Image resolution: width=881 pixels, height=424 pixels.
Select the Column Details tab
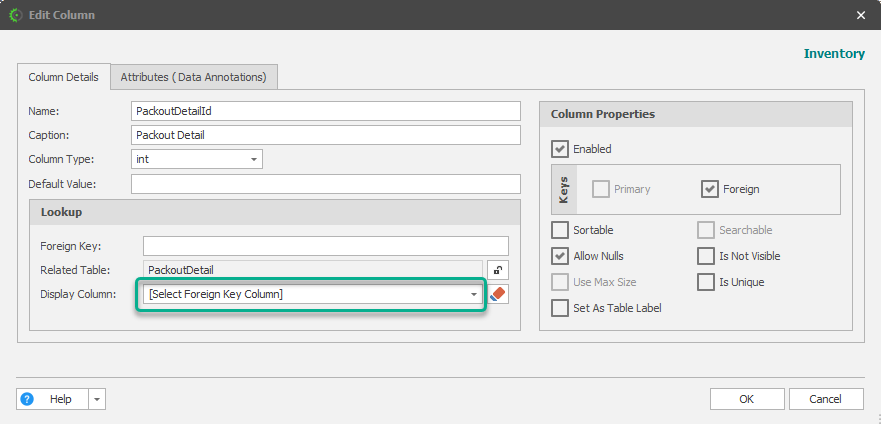[x=63, y=77]
